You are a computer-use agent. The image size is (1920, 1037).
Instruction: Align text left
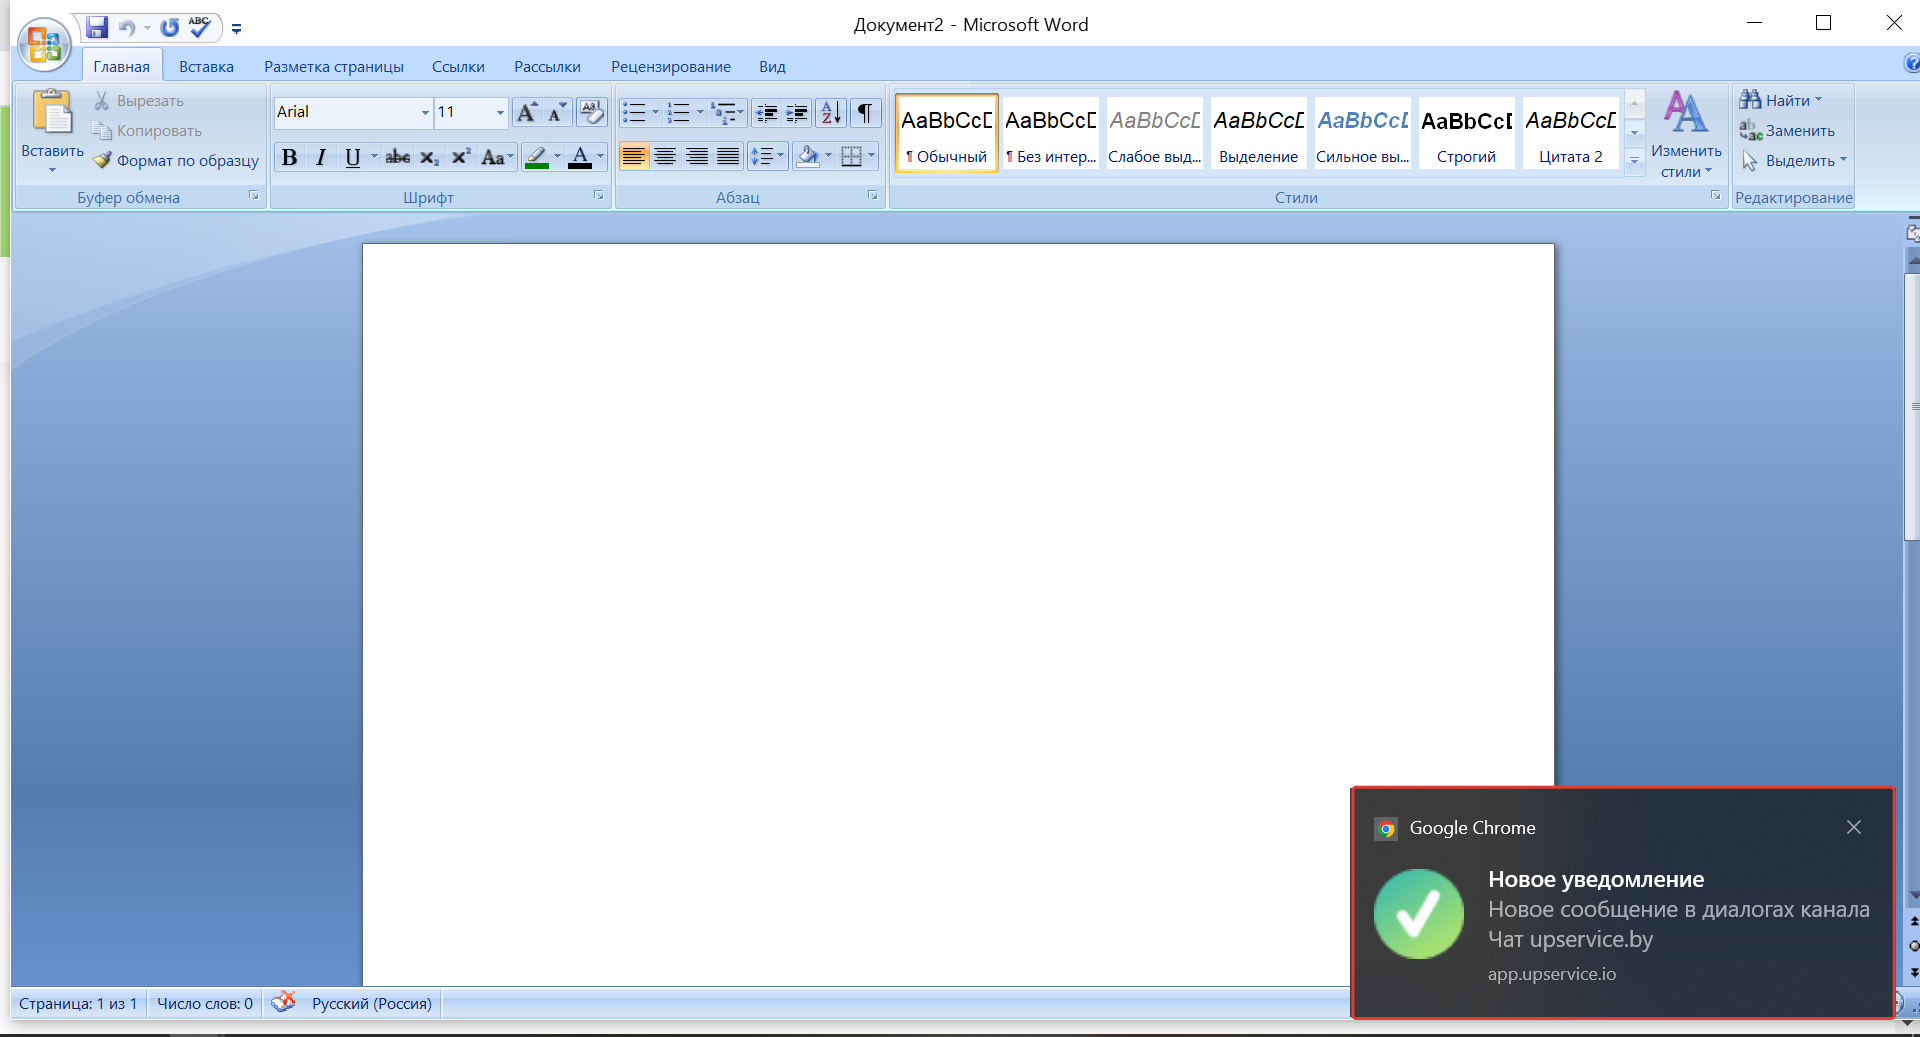[633, 157]
